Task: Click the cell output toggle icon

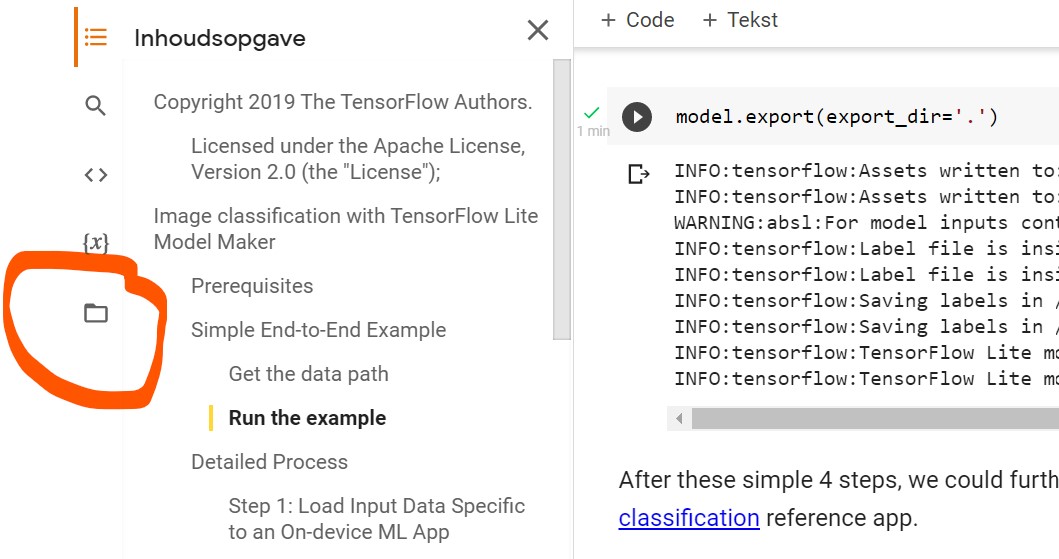Action: [638, 175]
